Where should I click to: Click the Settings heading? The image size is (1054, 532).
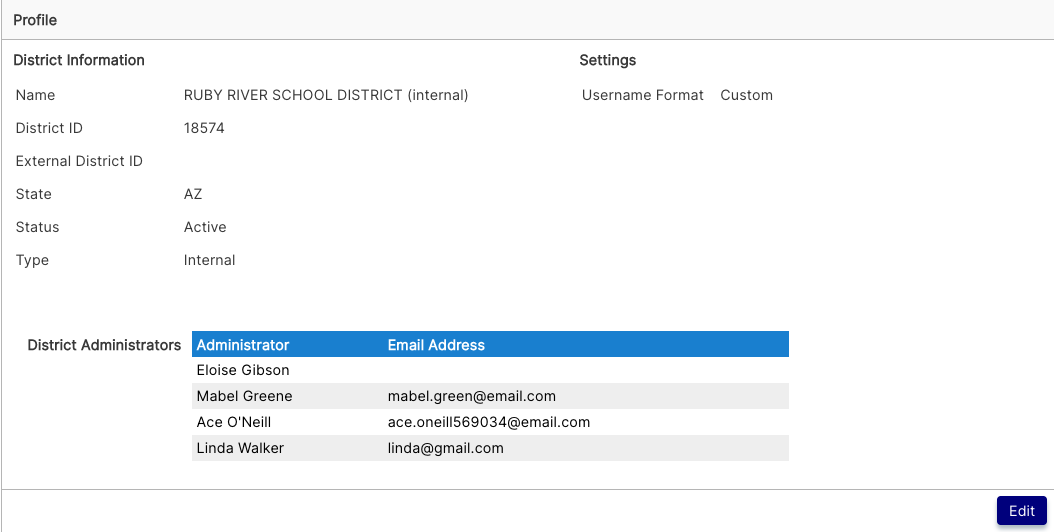[608, 60]
